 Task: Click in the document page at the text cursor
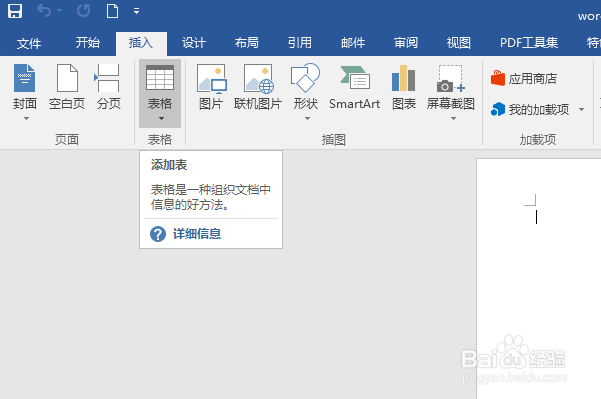(x=536, y=217)
